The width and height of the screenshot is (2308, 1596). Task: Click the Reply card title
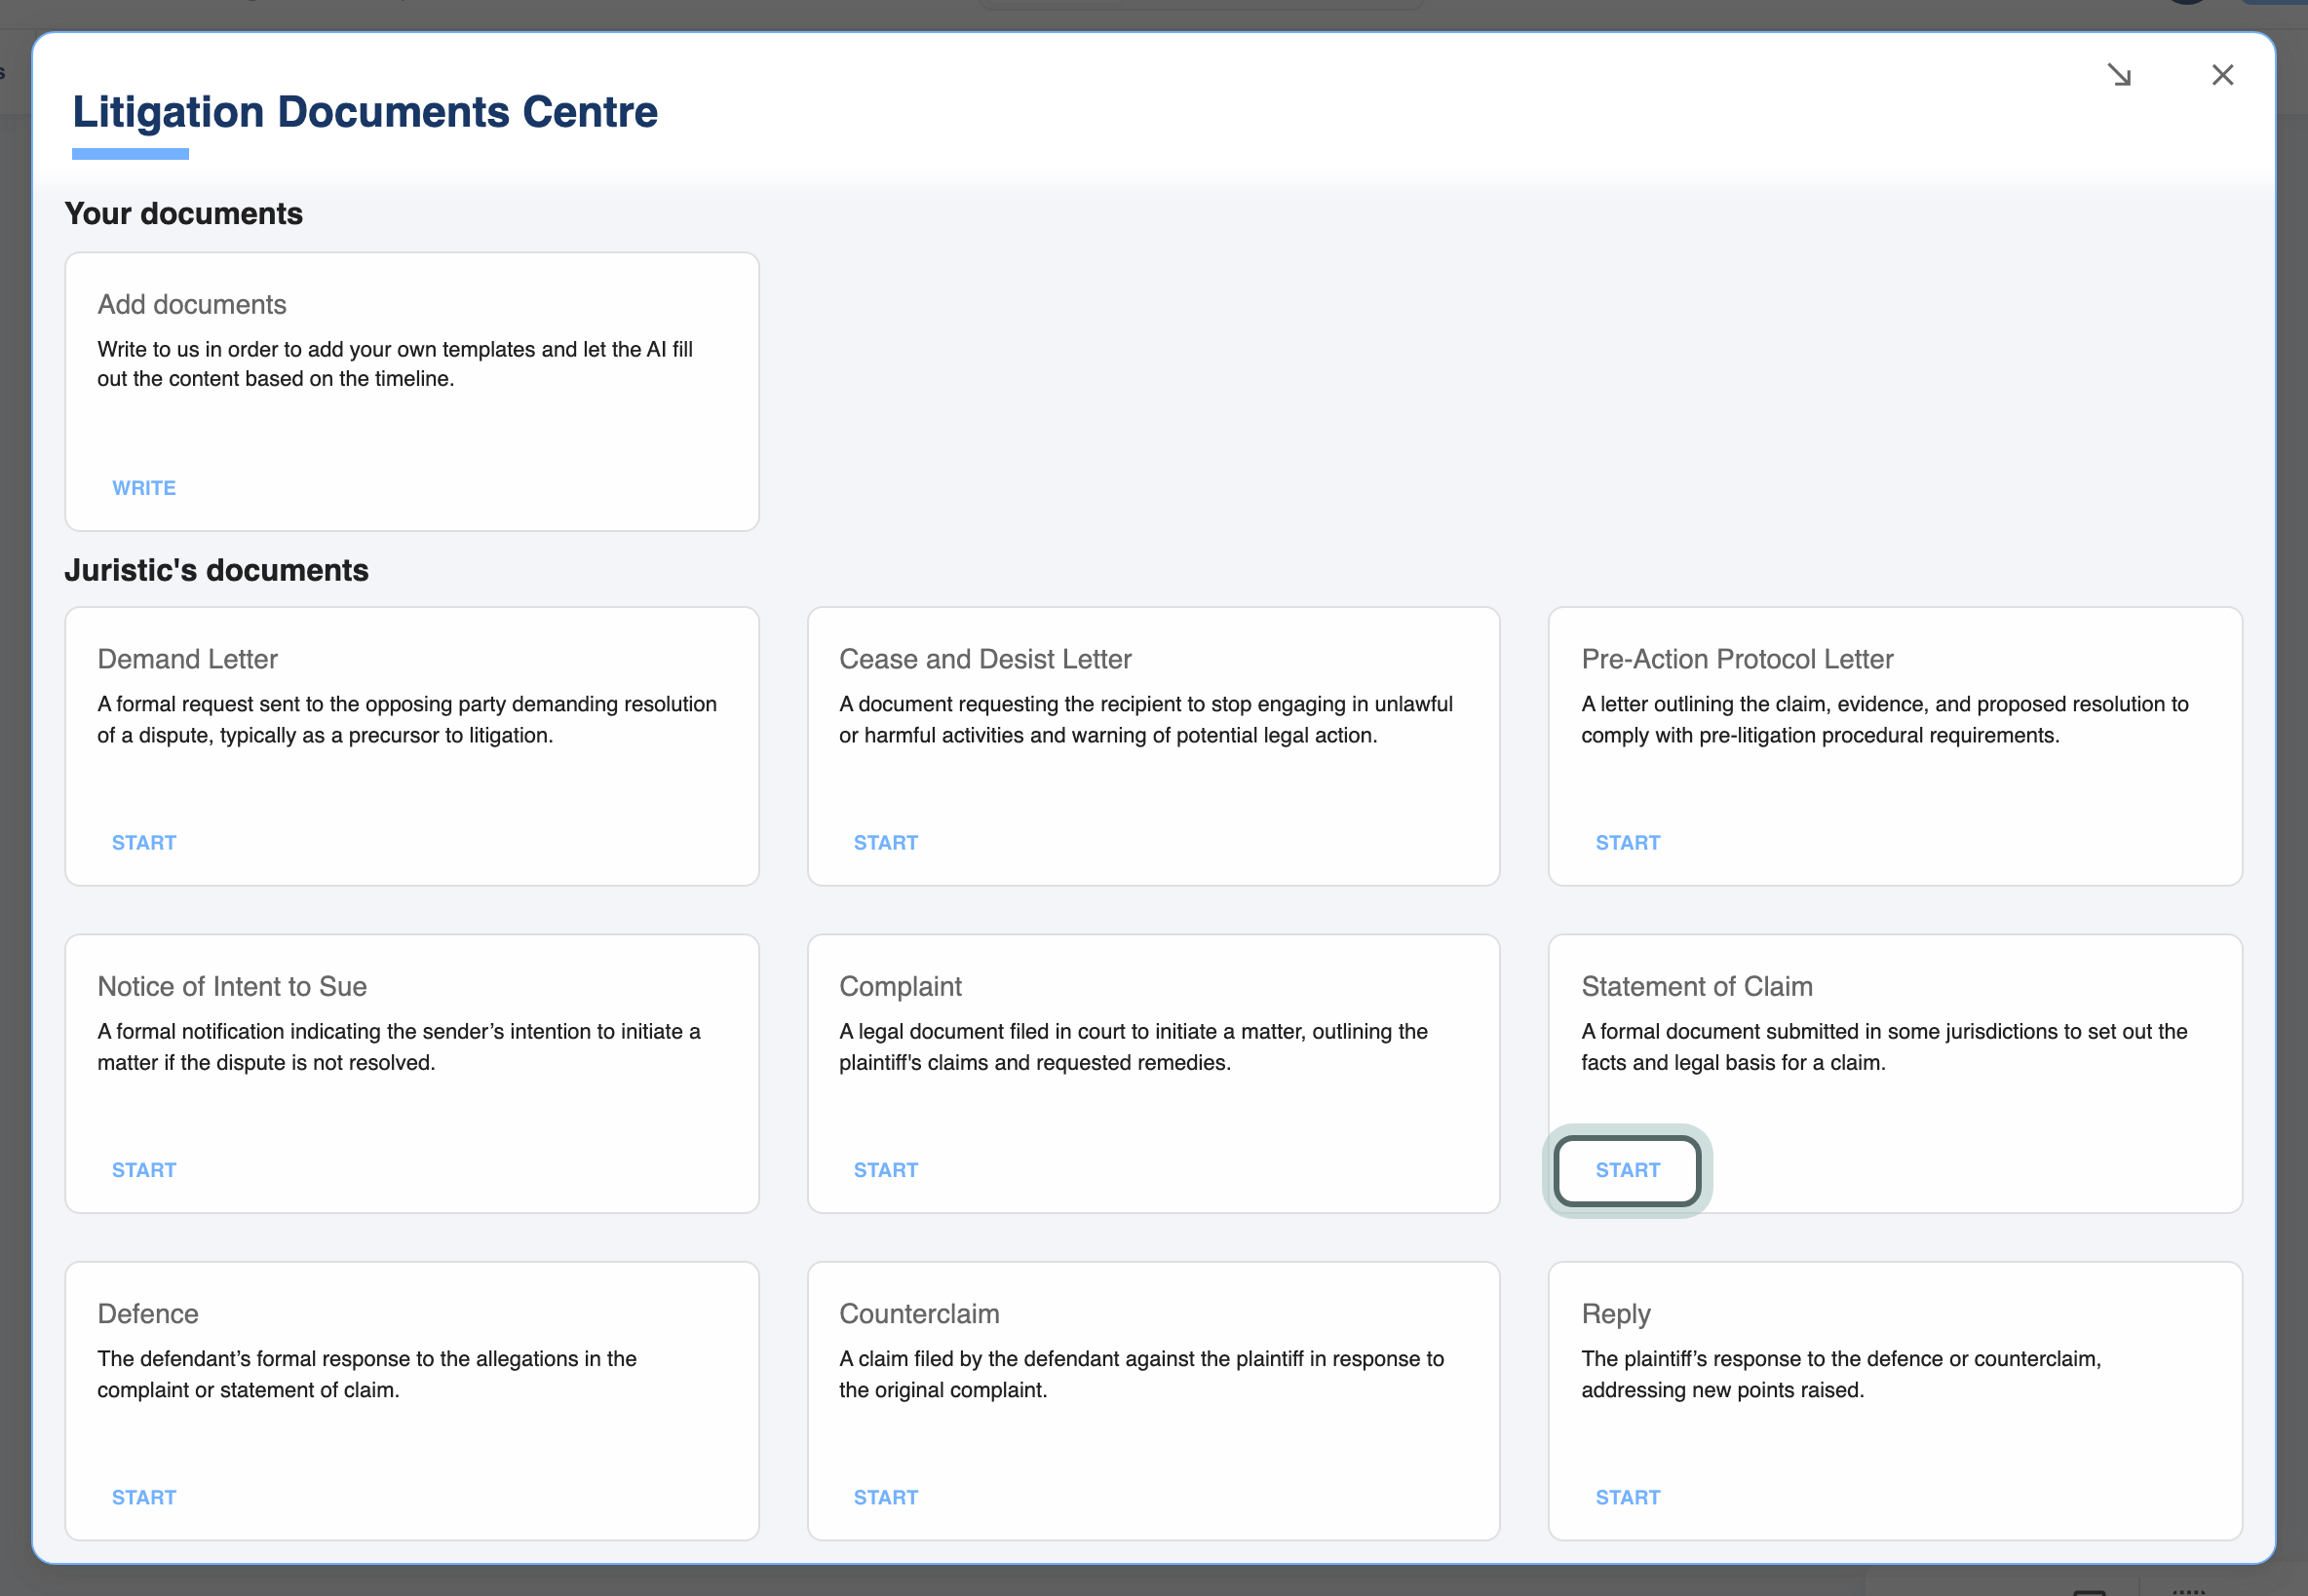click(1615, 1314)
